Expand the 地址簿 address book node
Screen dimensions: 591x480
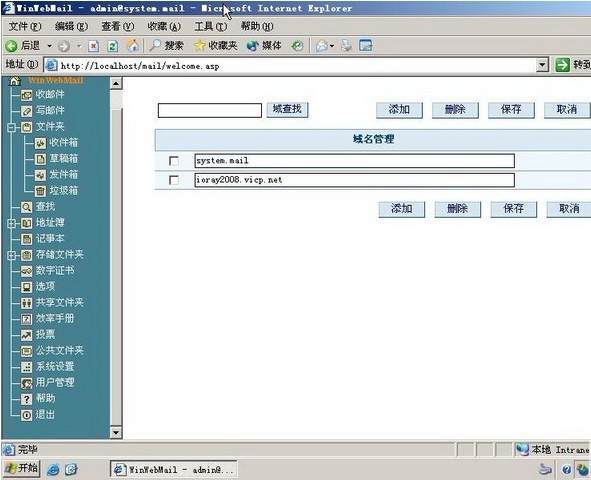pos(11,223)
